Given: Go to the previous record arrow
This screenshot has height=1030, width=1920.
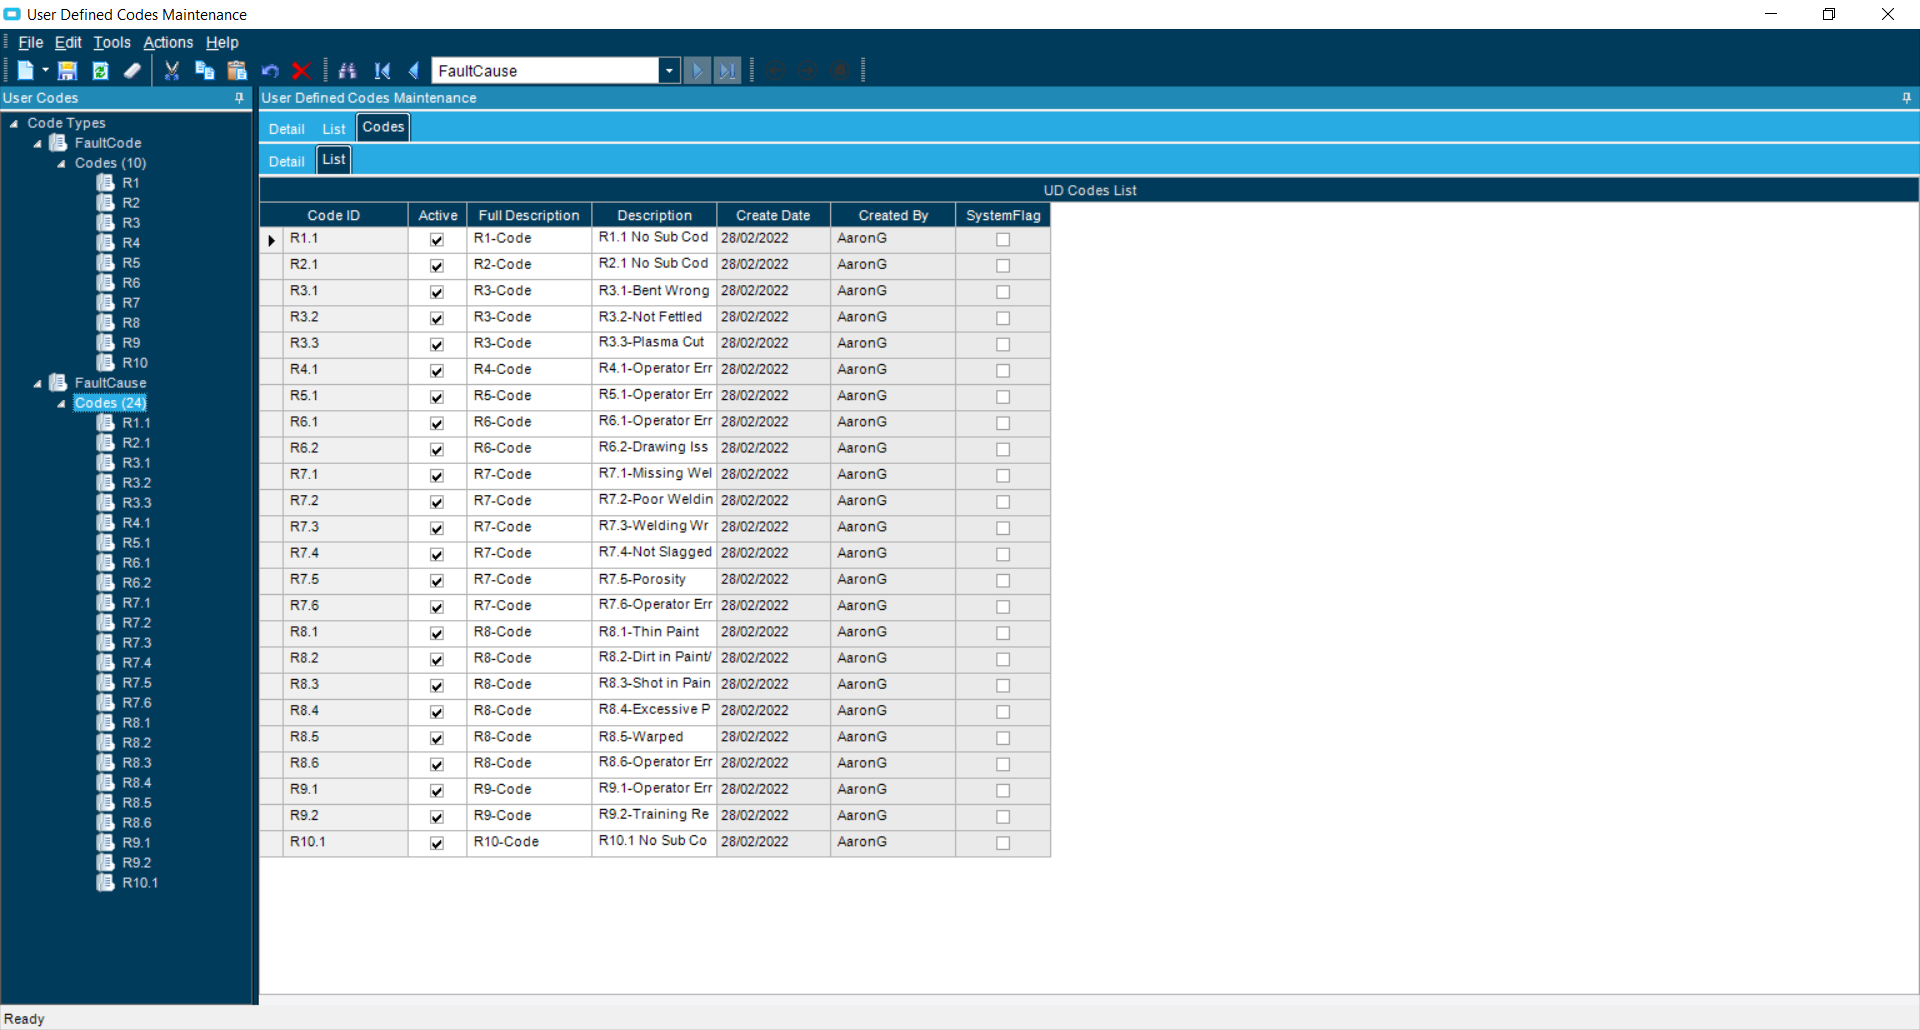Looking at the screenshot, I should pyautogui.click(x=414, y=71).
